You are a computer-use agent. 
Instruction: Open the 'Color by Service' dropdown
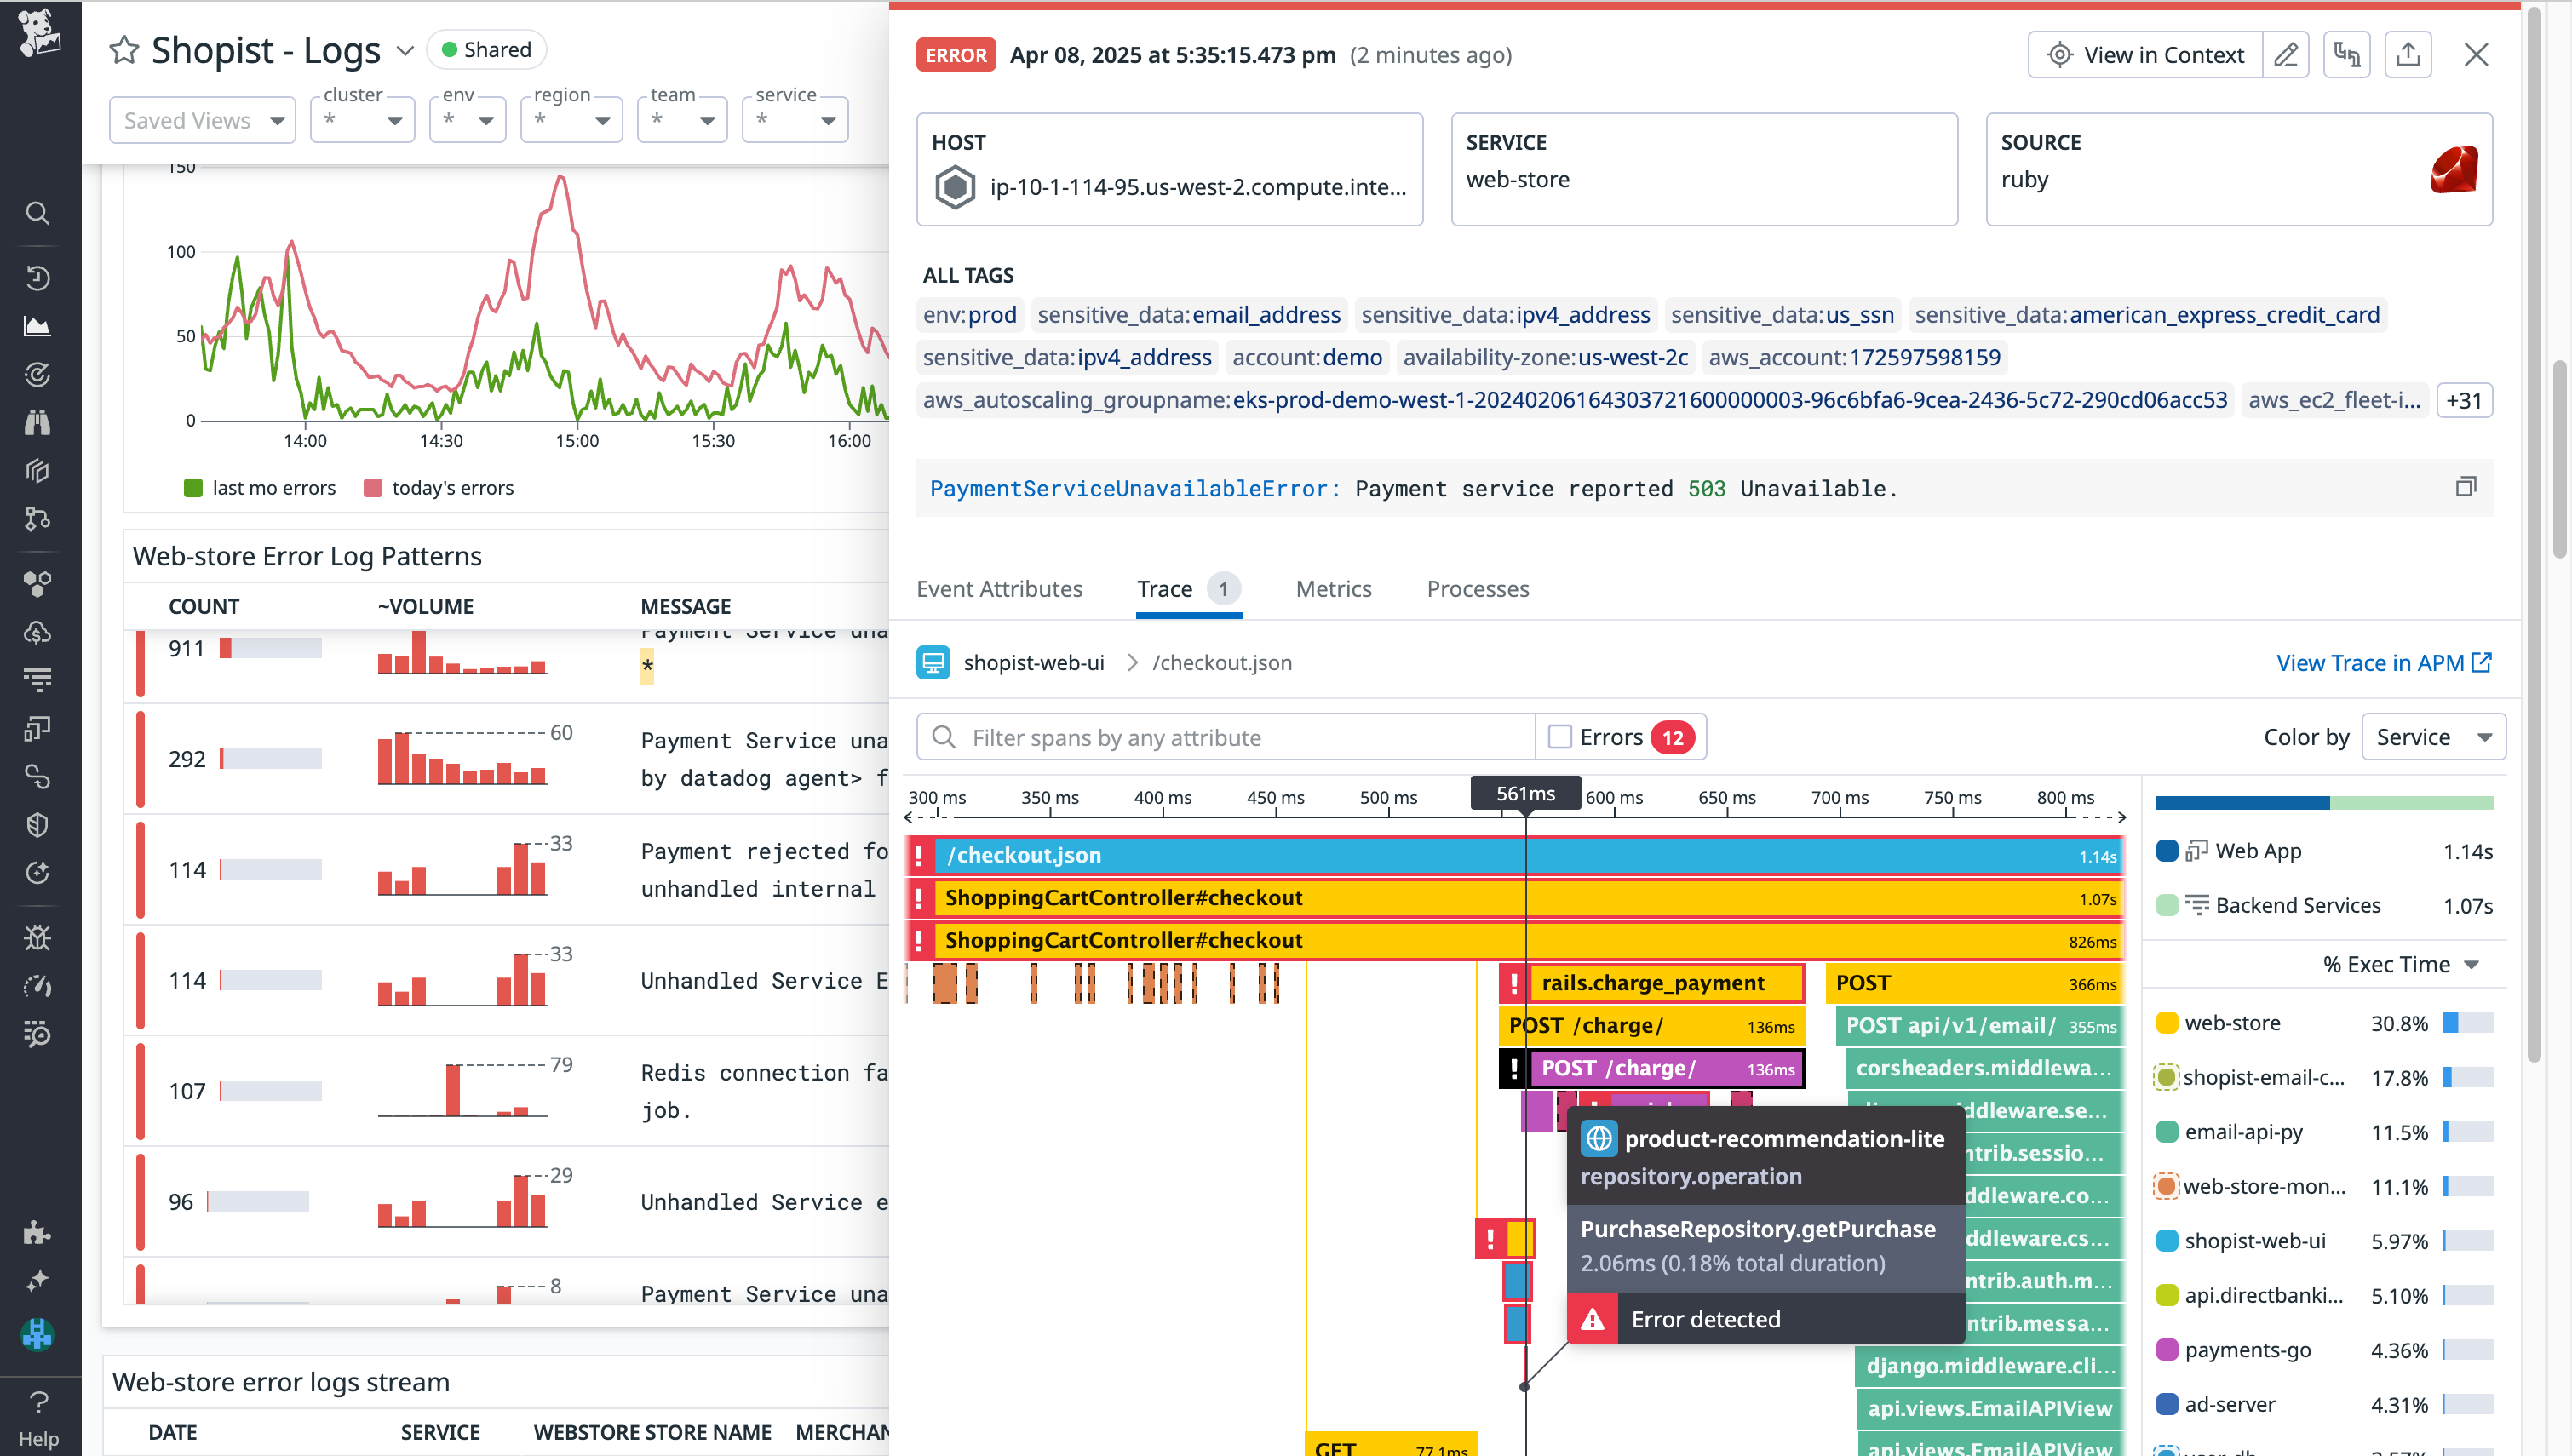tap(2433, 736)
